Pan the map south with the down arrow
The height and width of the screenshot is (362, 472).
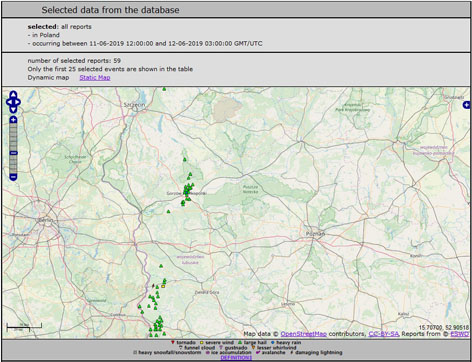pyautogui.click(x=13, y=109)
